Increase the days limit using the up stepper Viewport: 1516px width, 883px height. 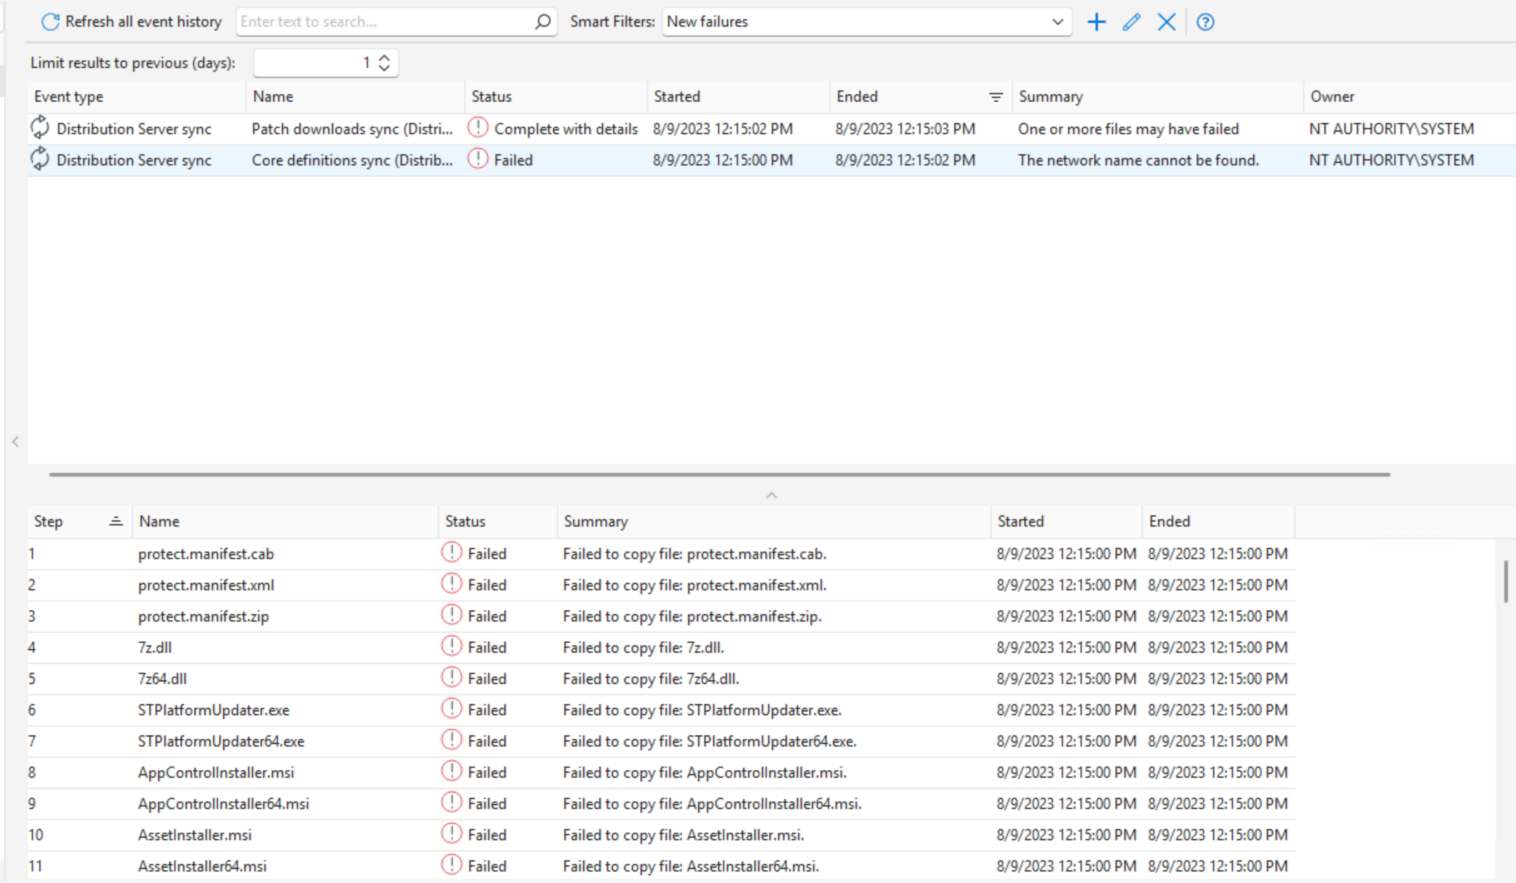383,57
